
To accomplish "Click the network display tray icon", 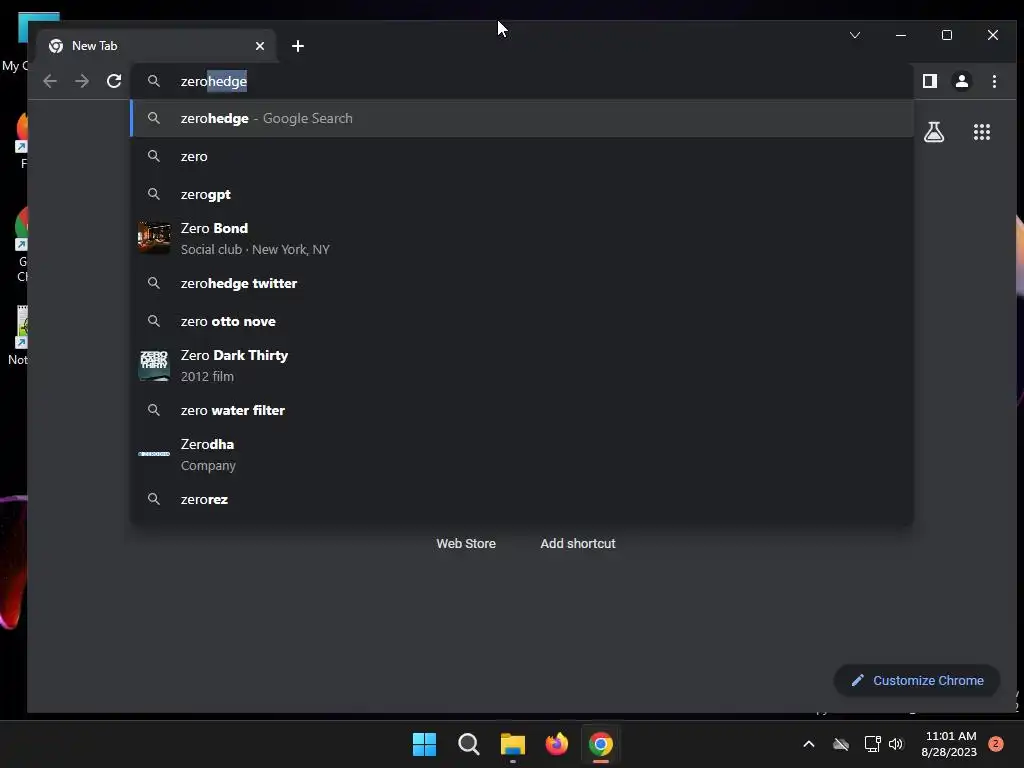I will click(872, 744).
